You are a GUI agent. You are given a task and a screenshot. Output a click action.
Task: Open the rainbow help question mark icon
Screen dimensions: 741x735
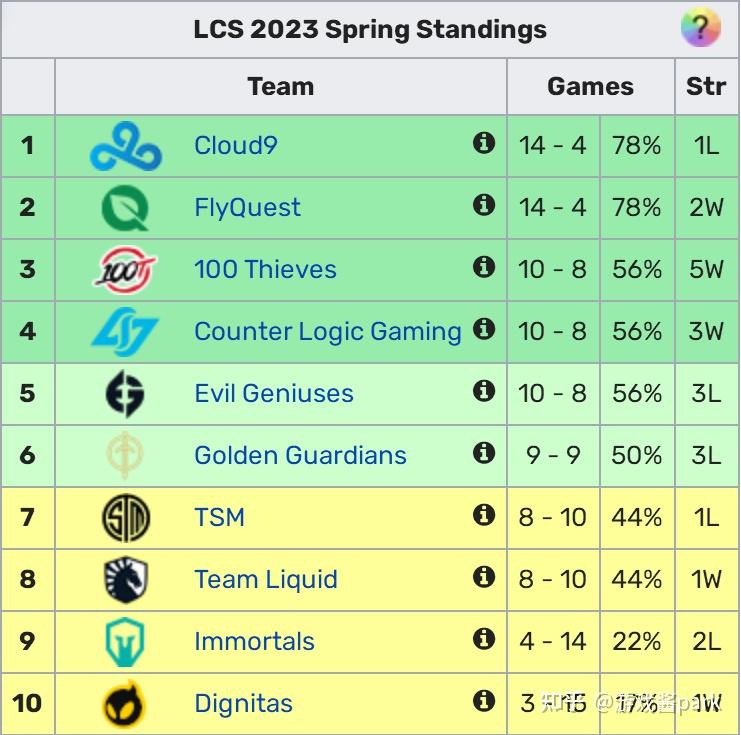coord(701,28)
